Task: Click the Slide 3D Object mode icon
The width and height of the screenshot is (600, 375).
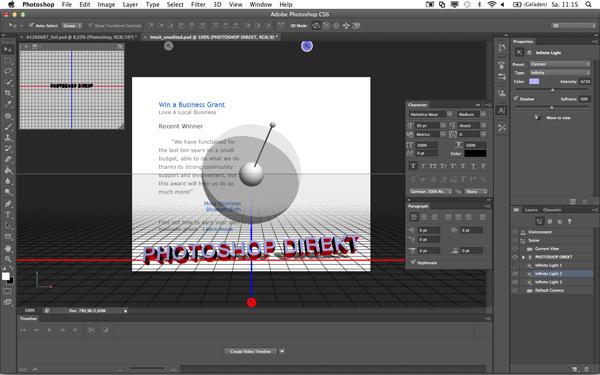Action: pyautogui.click(x=346, y=26)
